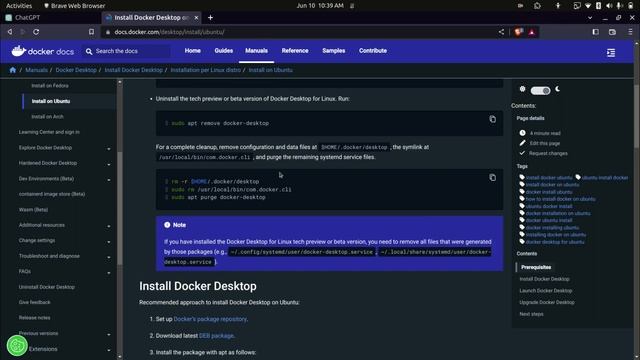Open the Contribute nav item
The width and height of the screenshot is (640, 360).
coord(373,51)
